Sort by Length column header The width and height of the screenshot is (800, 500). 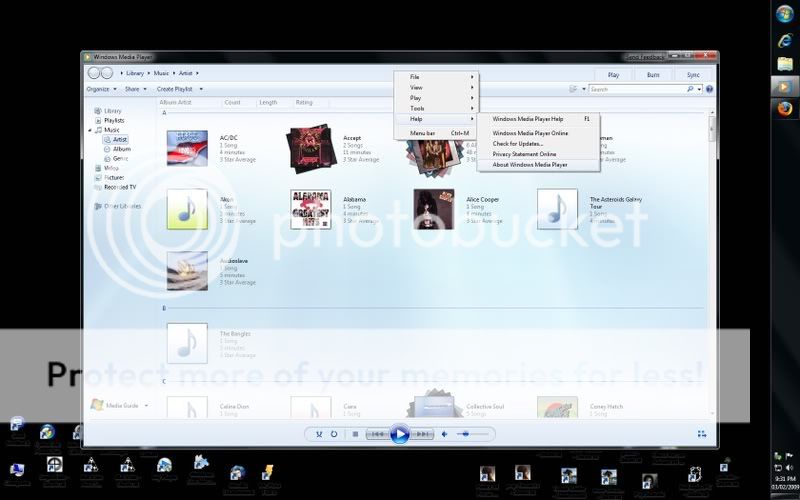[x=268, y=103]
